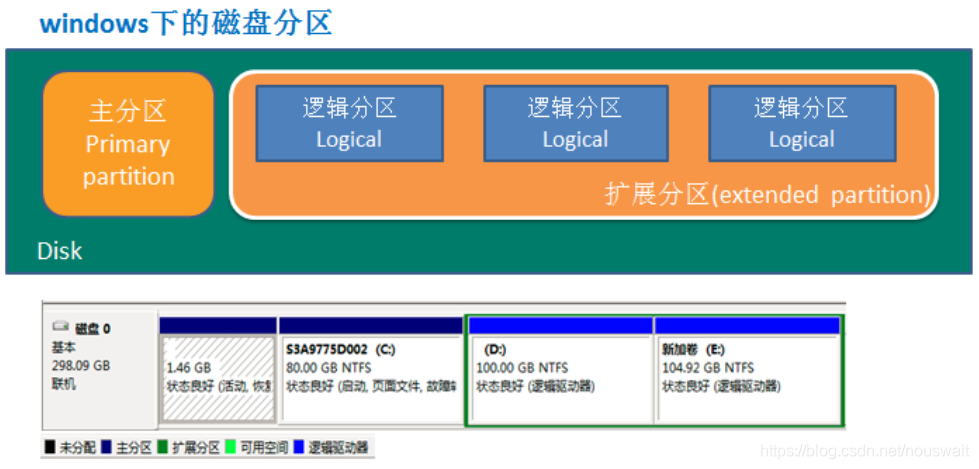Select the (D:) 100.00 GB logical drive
979x469 pixels.
561,379
